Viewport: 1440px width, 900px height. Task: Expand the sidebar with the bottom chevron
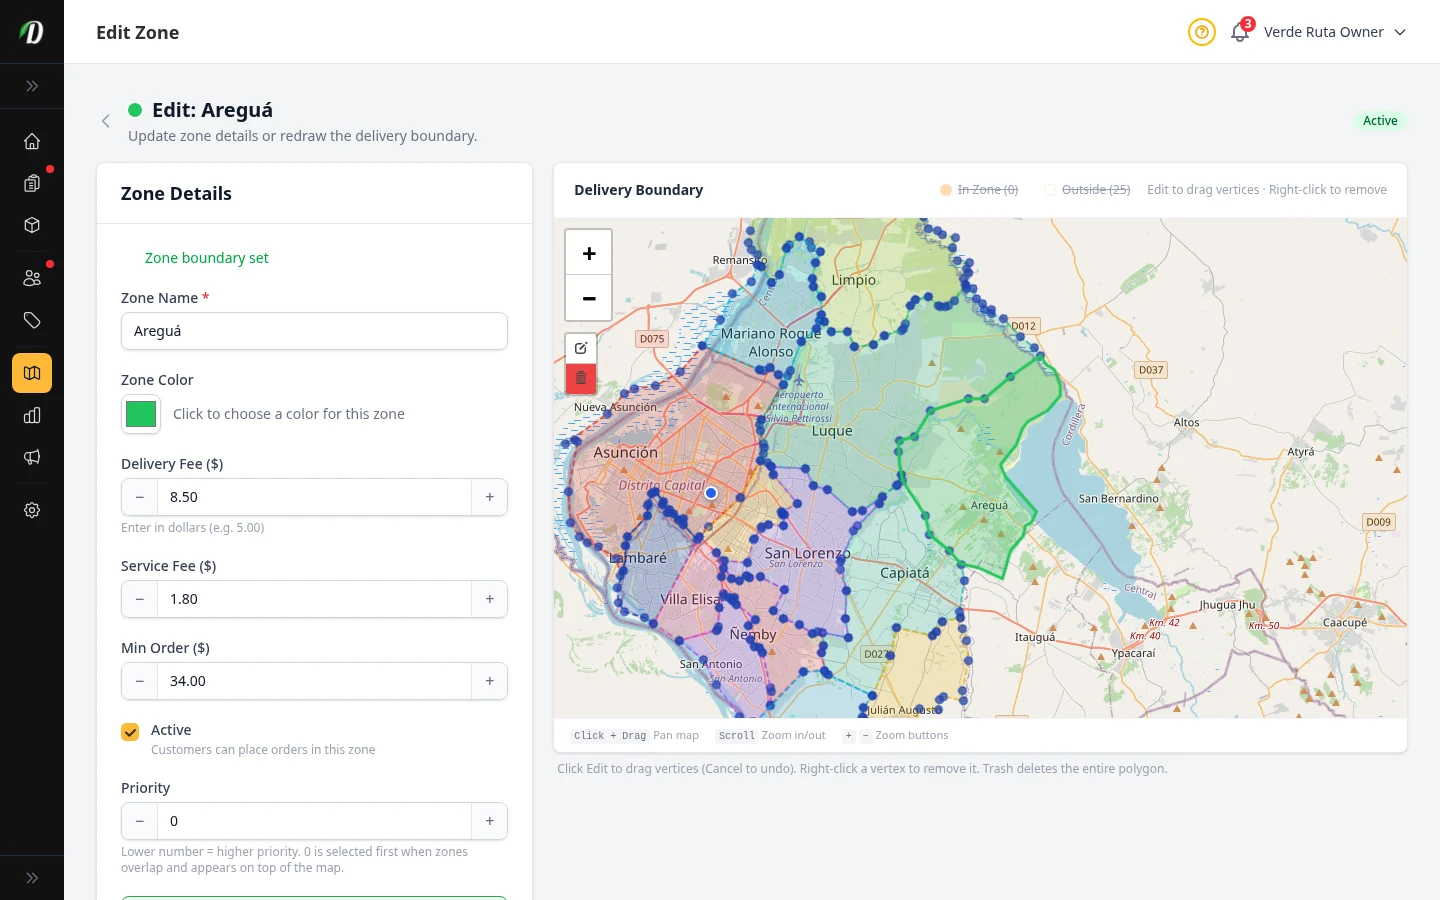click(x=32, y=877)
